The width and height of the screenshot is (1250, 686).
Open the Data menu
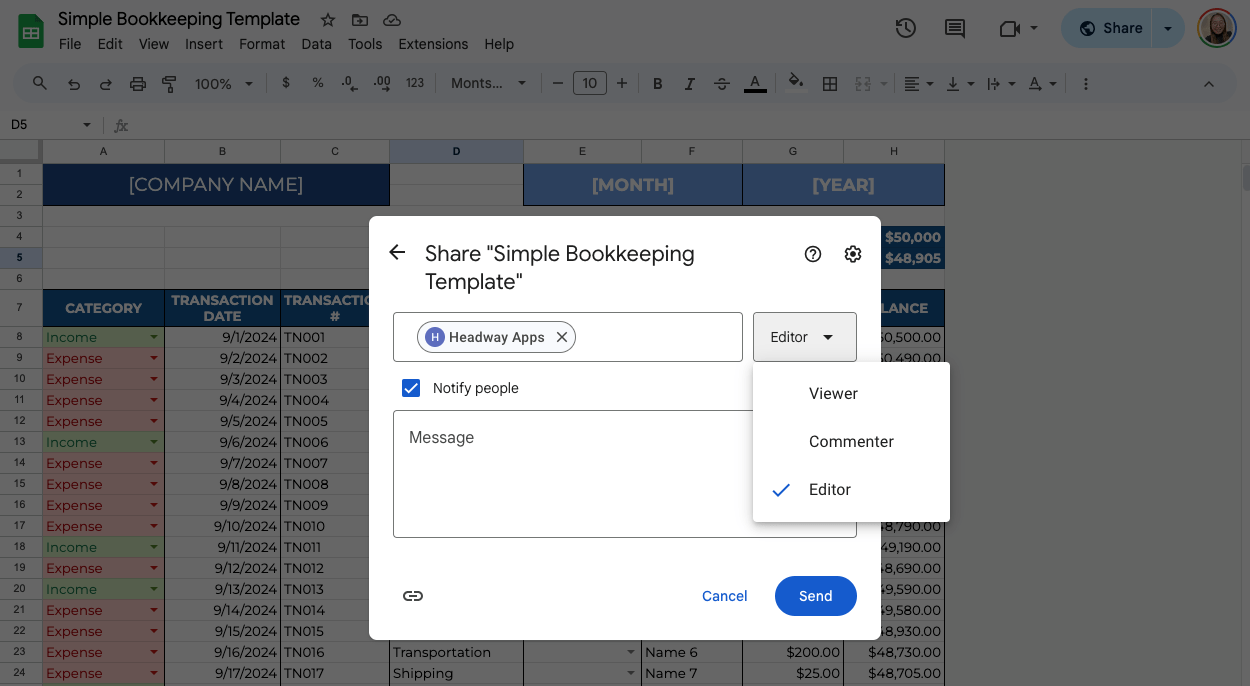coord(316,44)
